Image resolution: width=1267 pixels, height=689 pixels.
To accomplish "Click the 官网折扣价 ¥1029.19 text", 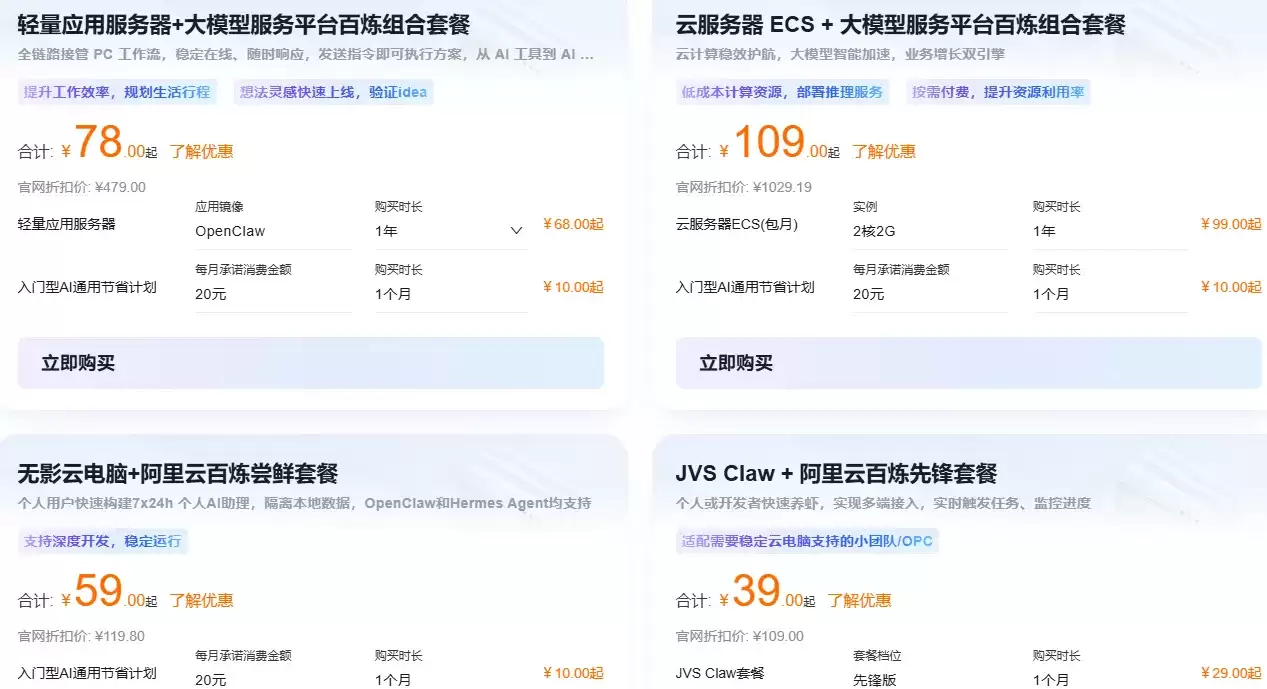I will (x=744, y=187).
